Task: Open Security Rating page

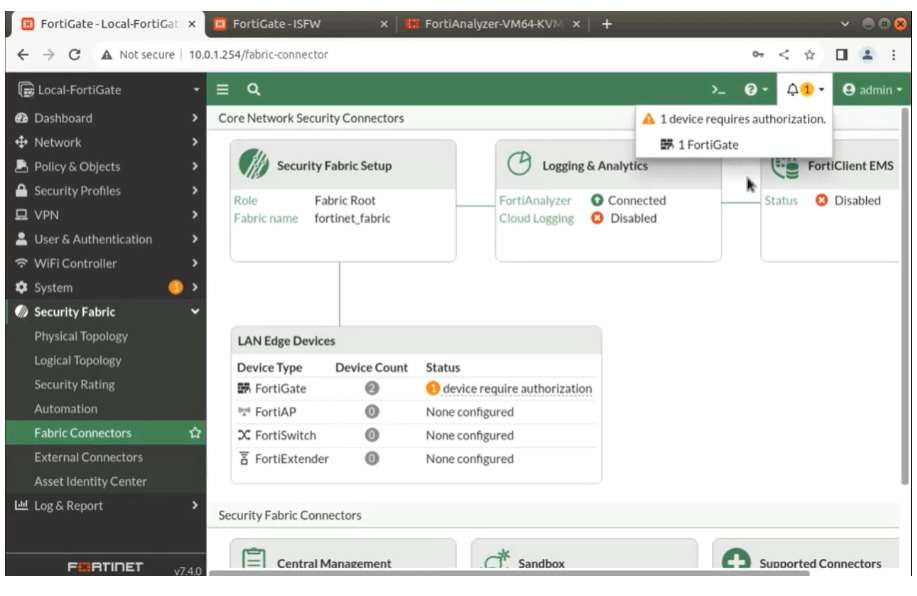Action: (x=74, y=384)
